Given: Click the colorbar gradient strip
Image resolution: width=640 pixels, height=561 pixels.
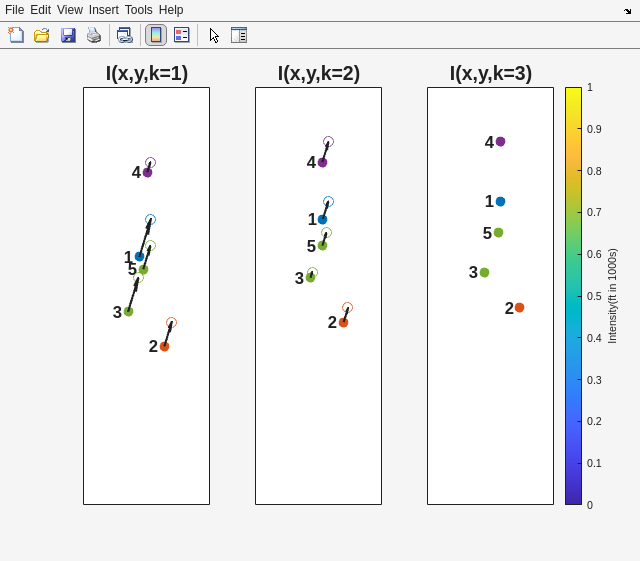Looking at the screenshot, I should [573, 295].
